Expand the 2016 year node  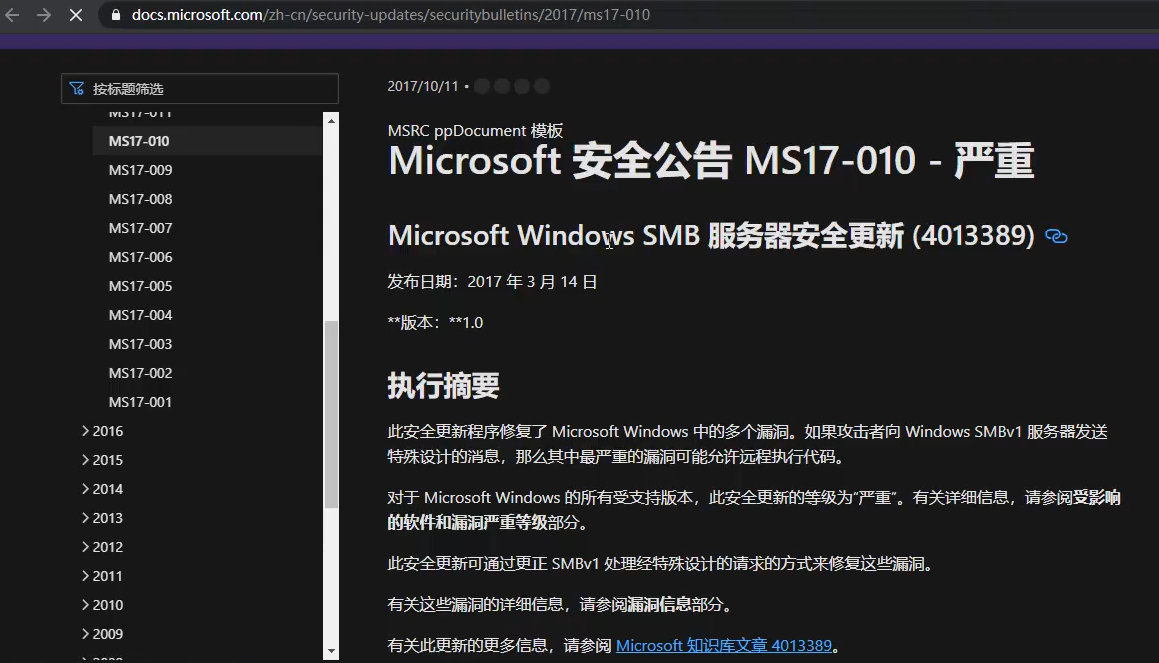click(x=102, y=431)
